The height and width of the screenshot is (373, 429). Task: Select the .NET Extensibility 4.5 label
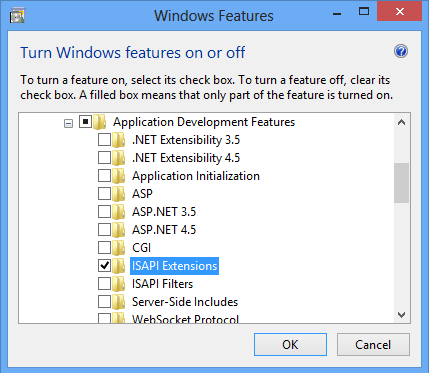pyautogui.click(x=186, y=158)
